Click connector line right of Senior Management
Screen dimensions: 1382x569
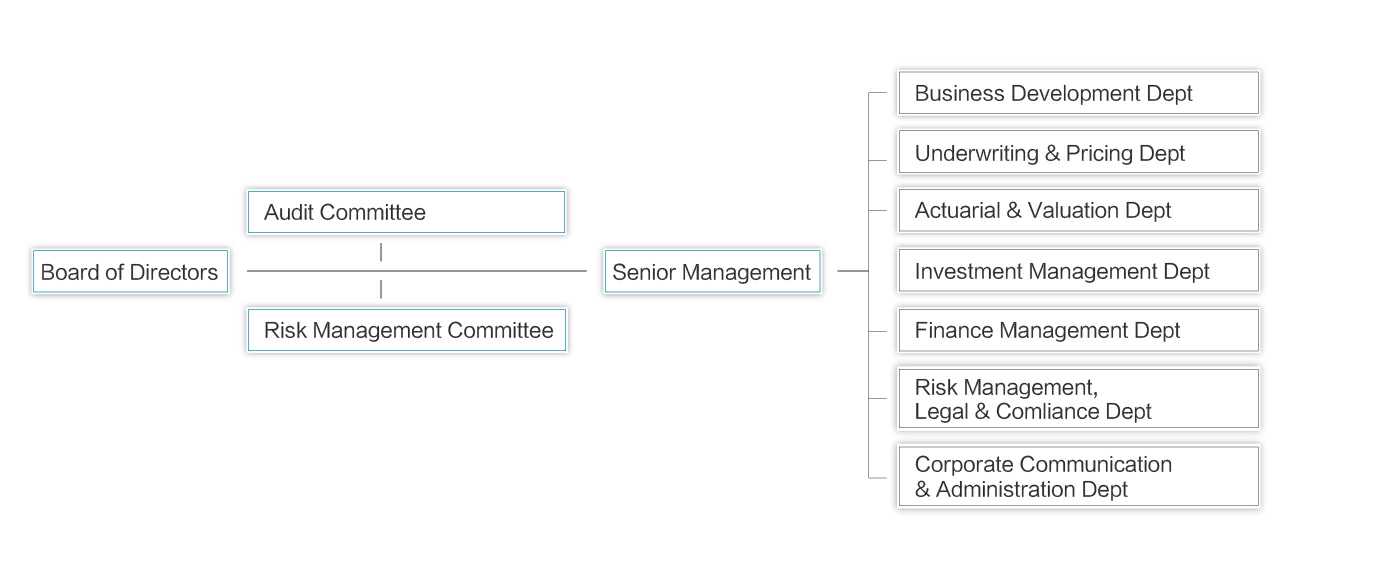[x=852, y=270]
